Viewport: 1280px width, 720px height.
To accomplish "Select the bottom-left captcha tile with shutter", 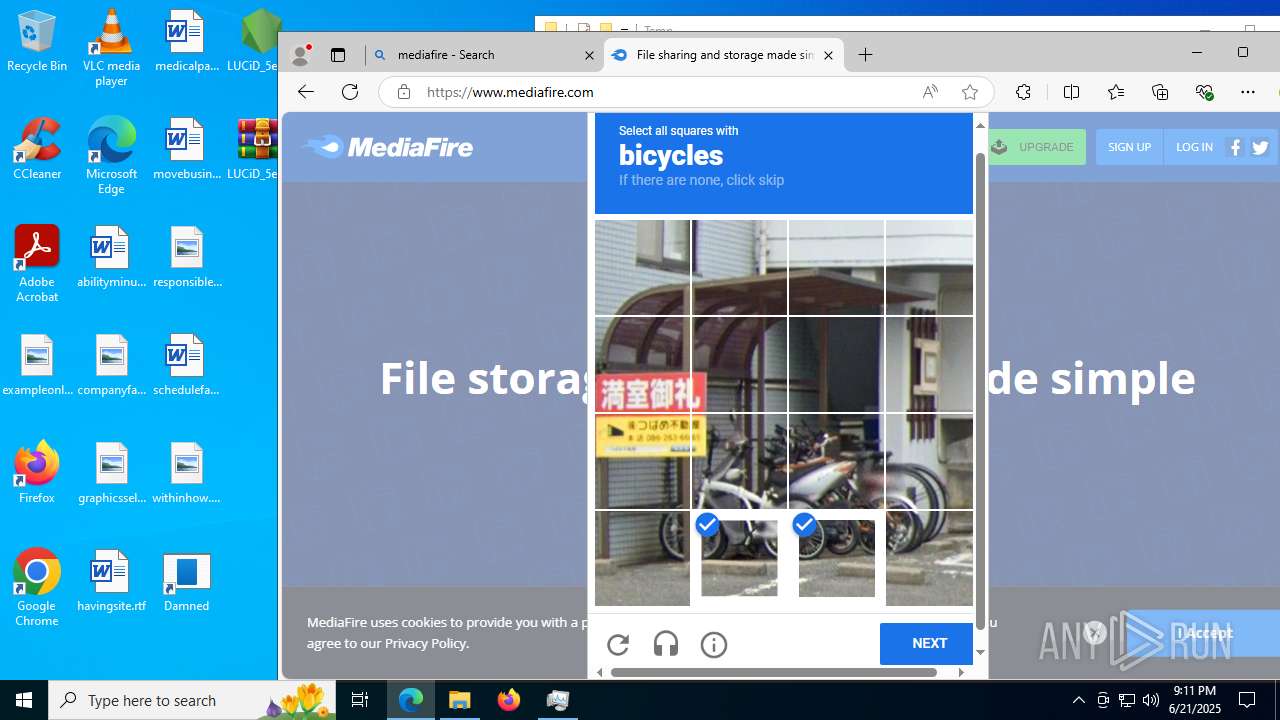I will point(642,558).
